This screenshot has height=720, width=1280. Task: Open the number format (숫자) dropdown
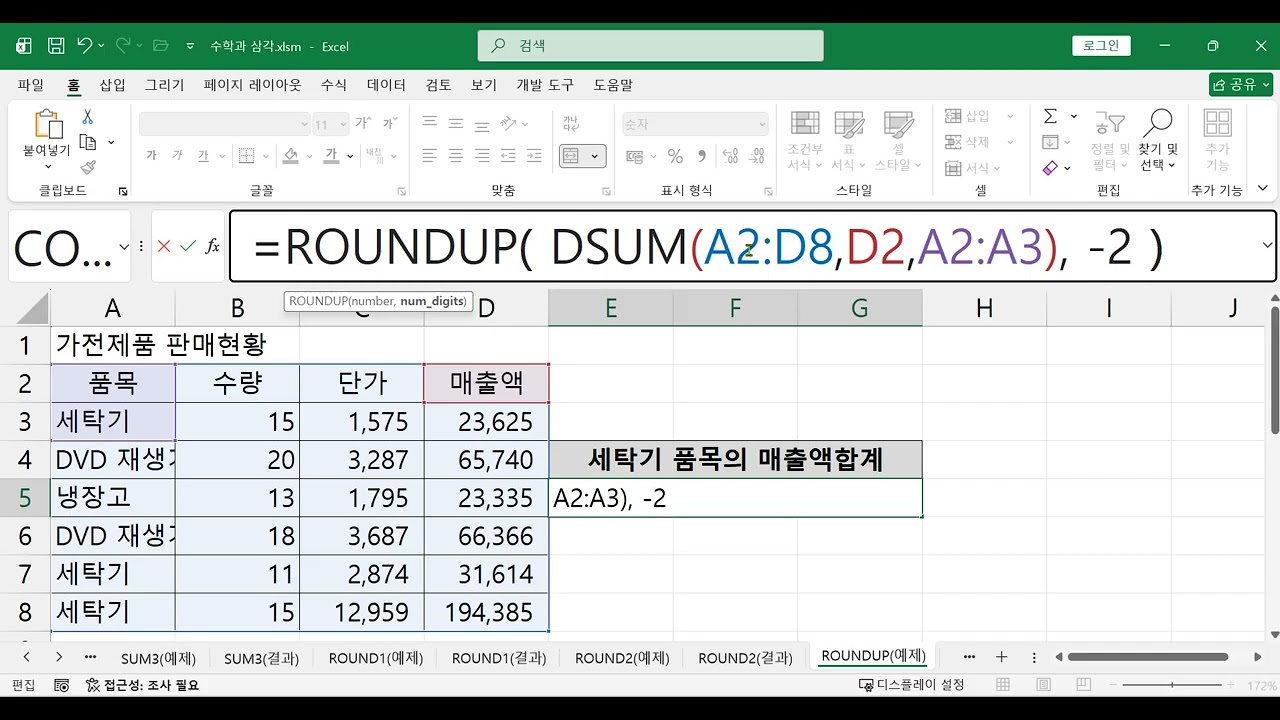pos(761,125)
